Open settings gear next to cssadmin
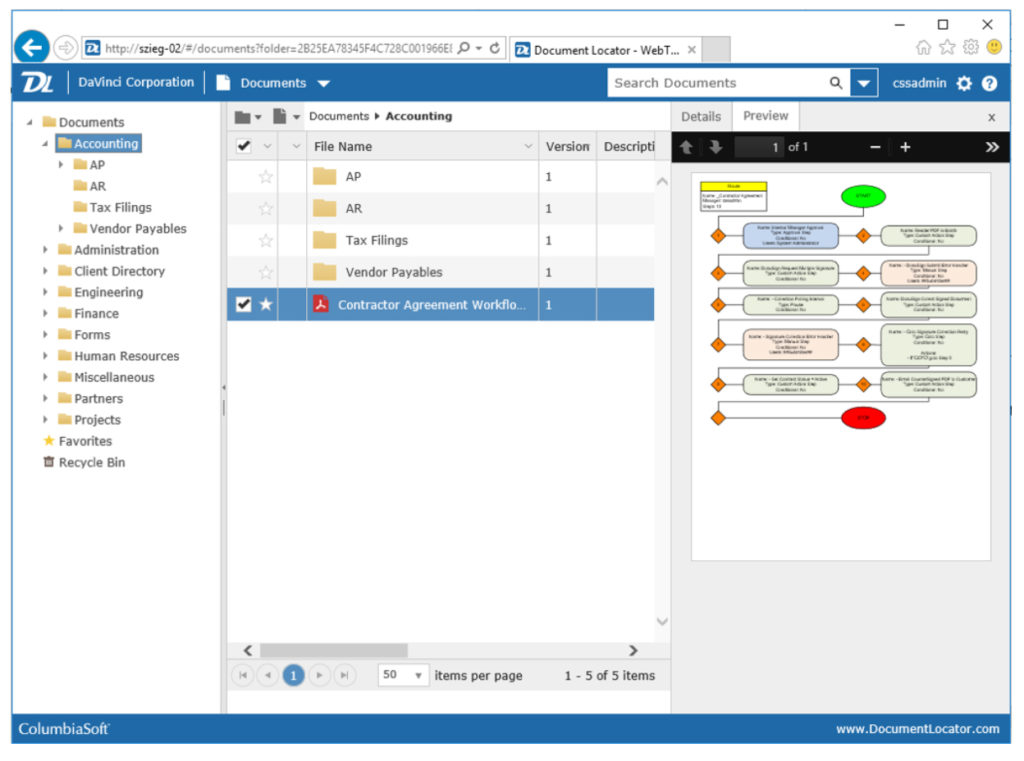This screenshot has height=761, width=1024. coord(964,83)
